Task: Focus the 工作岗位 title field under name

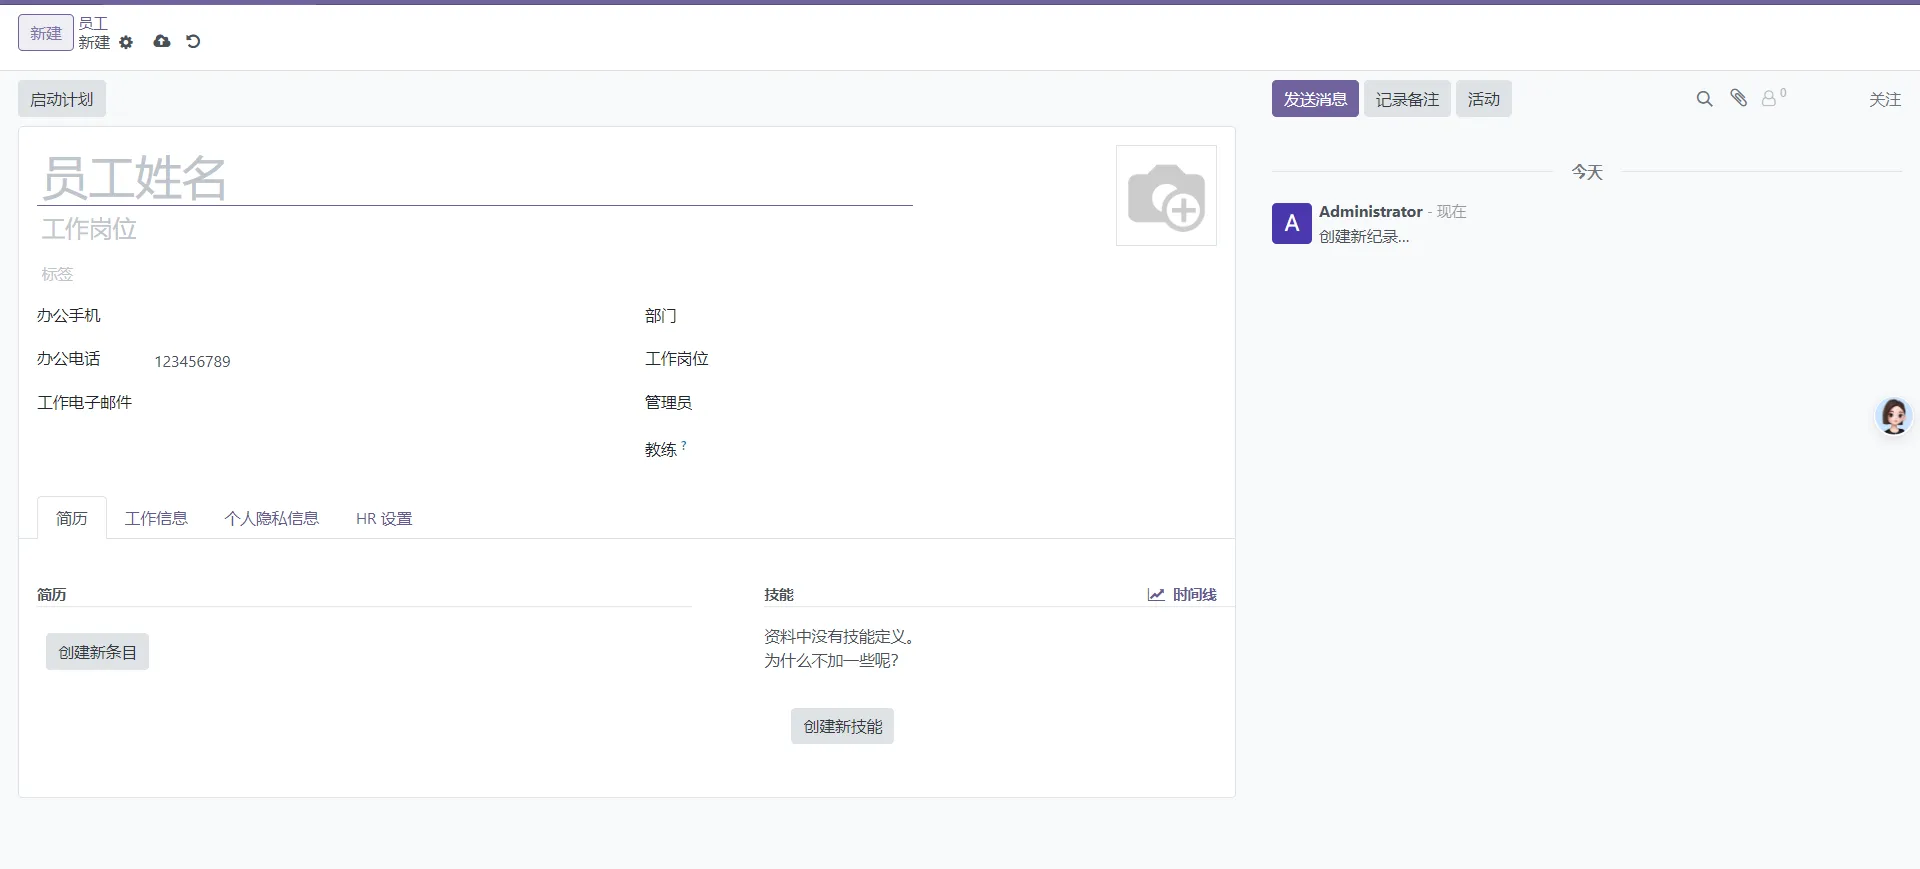Action: click(x=475, y=229)
